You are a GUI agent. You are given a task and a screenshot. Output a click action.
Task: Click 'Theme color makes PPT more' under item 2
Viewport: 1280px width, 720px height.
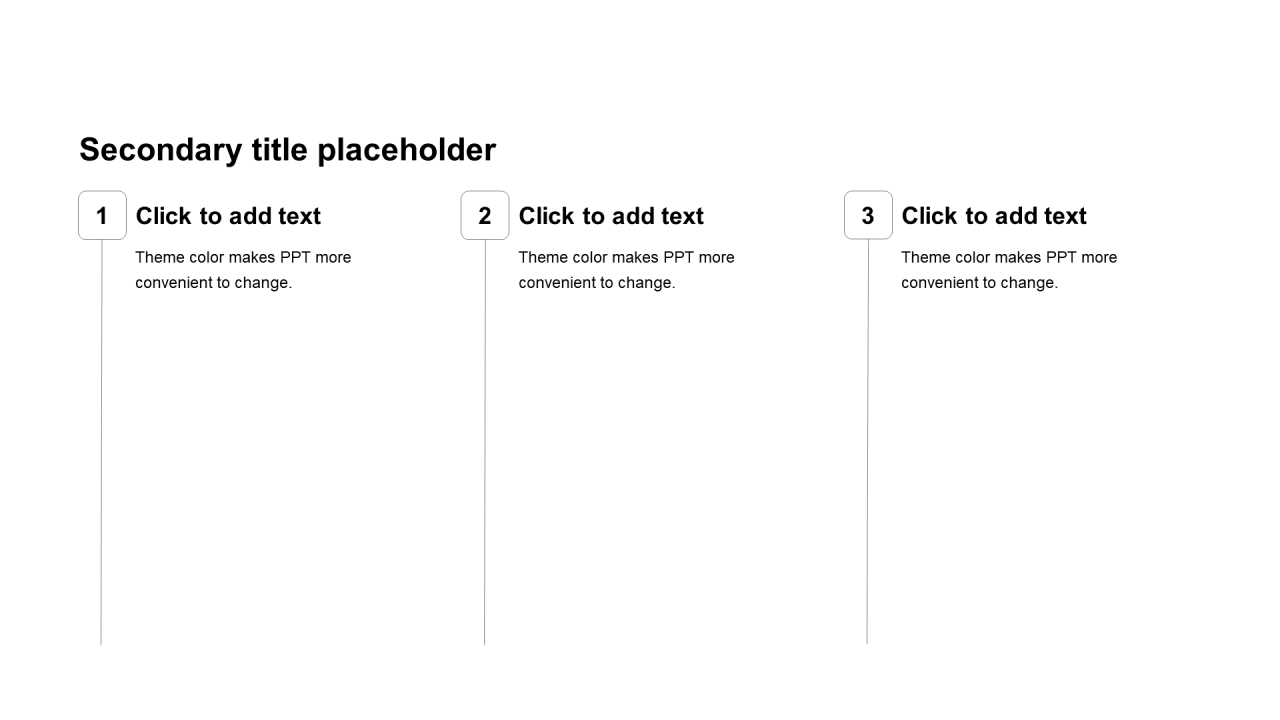tap(626, 257)
